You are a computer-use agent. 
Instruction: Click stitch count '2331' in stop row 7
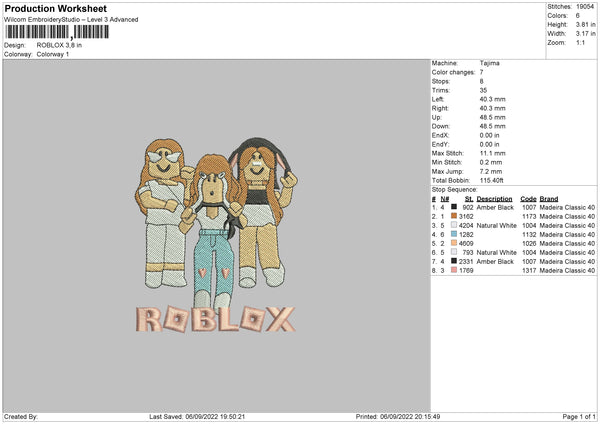coord(466,261)
